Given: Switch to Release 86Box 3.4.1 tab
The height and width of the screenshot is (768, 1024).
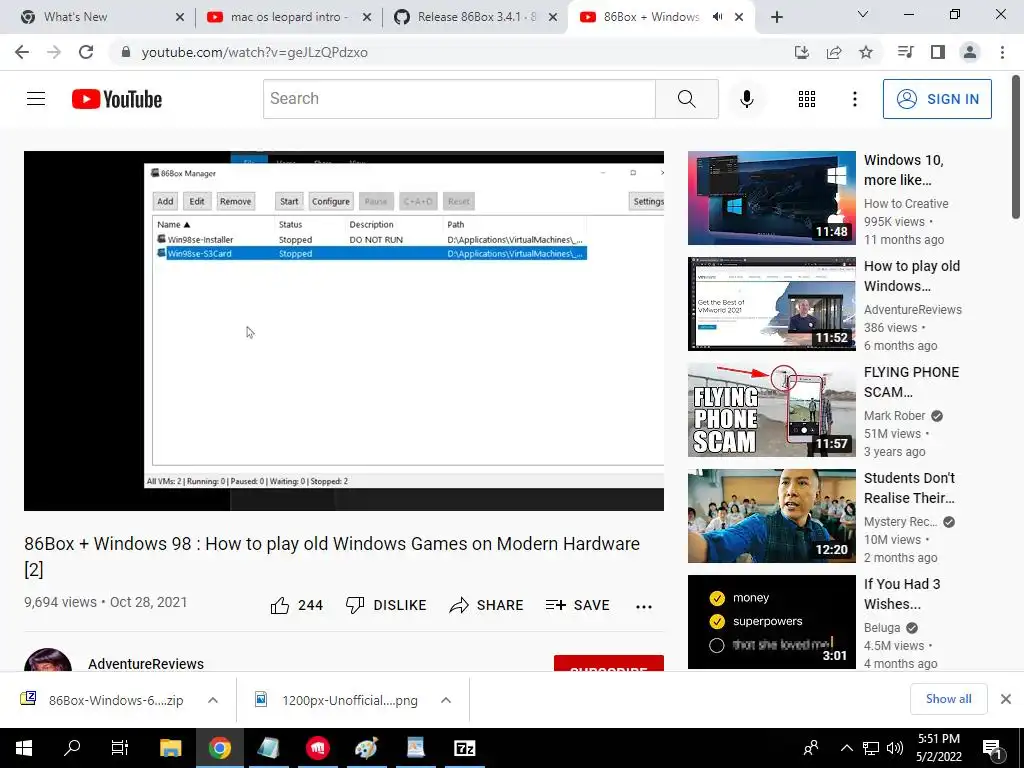Looking at the screenshot, I should (476, 17).
